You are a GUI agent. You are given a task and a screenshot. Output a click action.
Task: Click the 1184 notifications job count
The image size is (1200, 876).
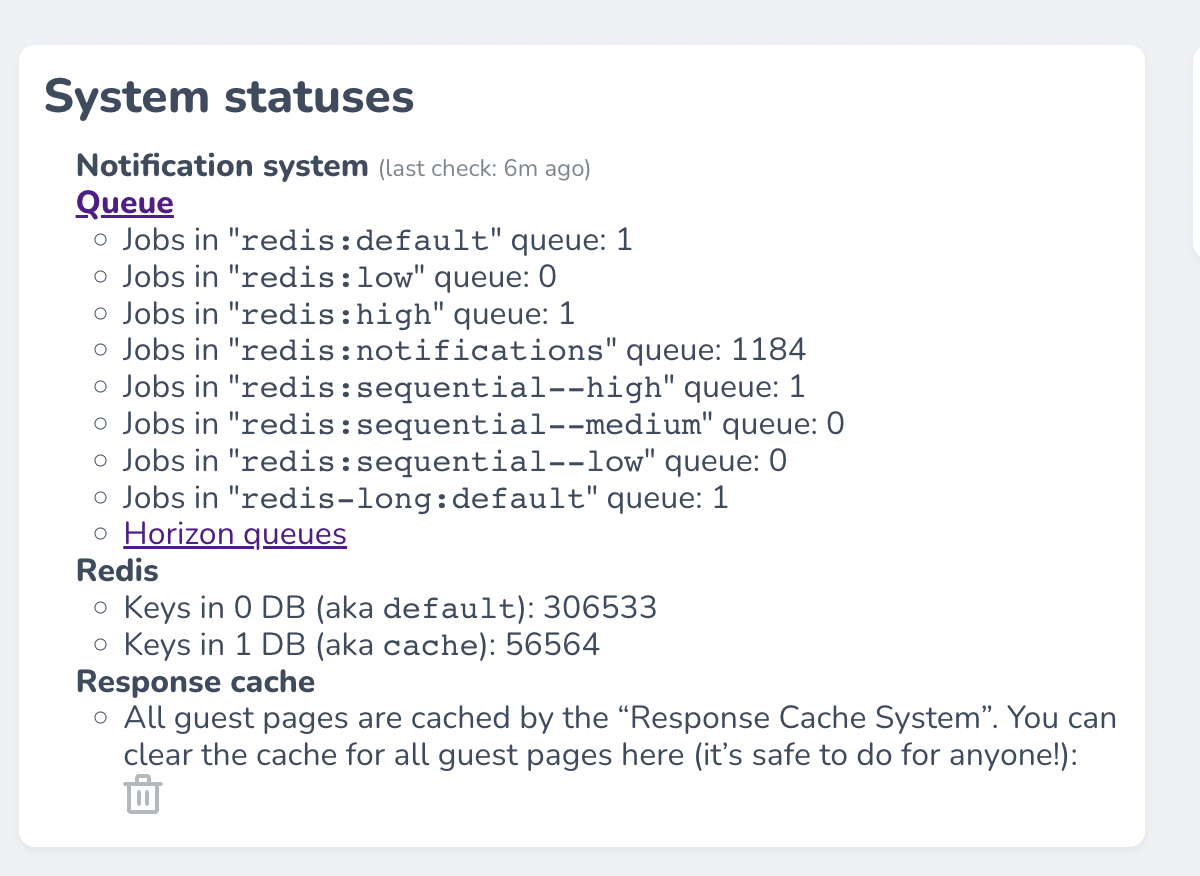[x=769, y=350]
